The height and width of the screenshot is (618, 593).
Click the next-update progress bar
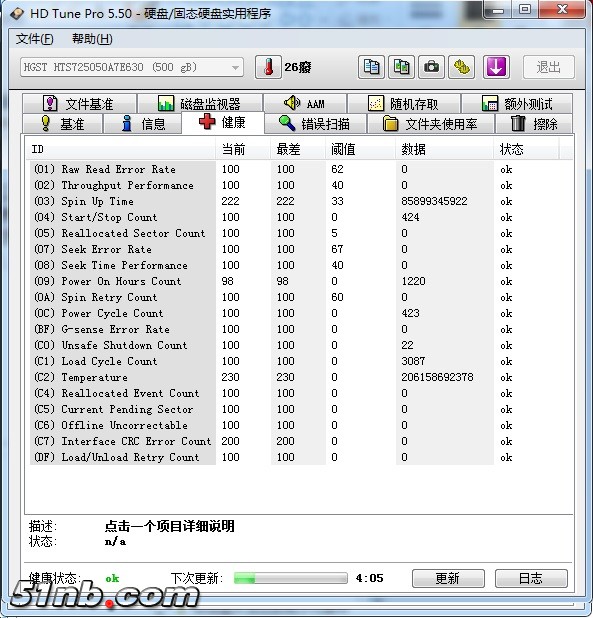(290, 578)
